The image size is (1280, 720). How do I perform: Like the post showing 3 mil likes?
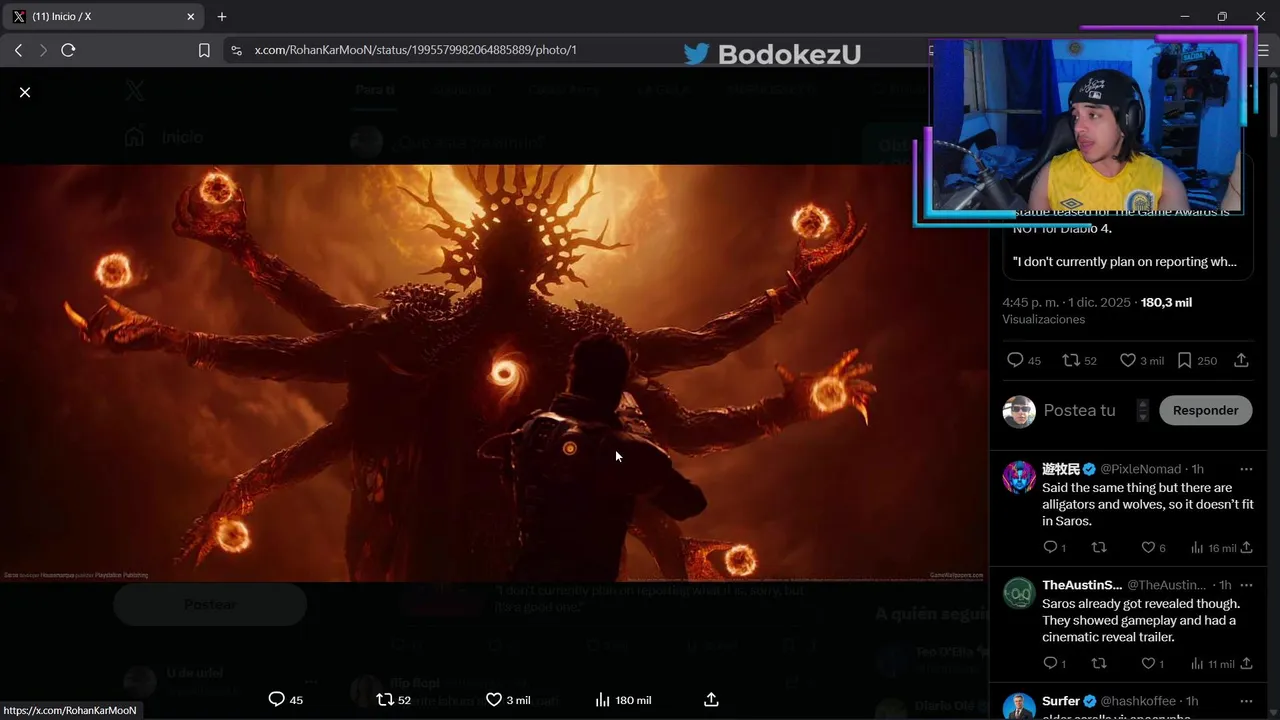(x=1128, y=360)
